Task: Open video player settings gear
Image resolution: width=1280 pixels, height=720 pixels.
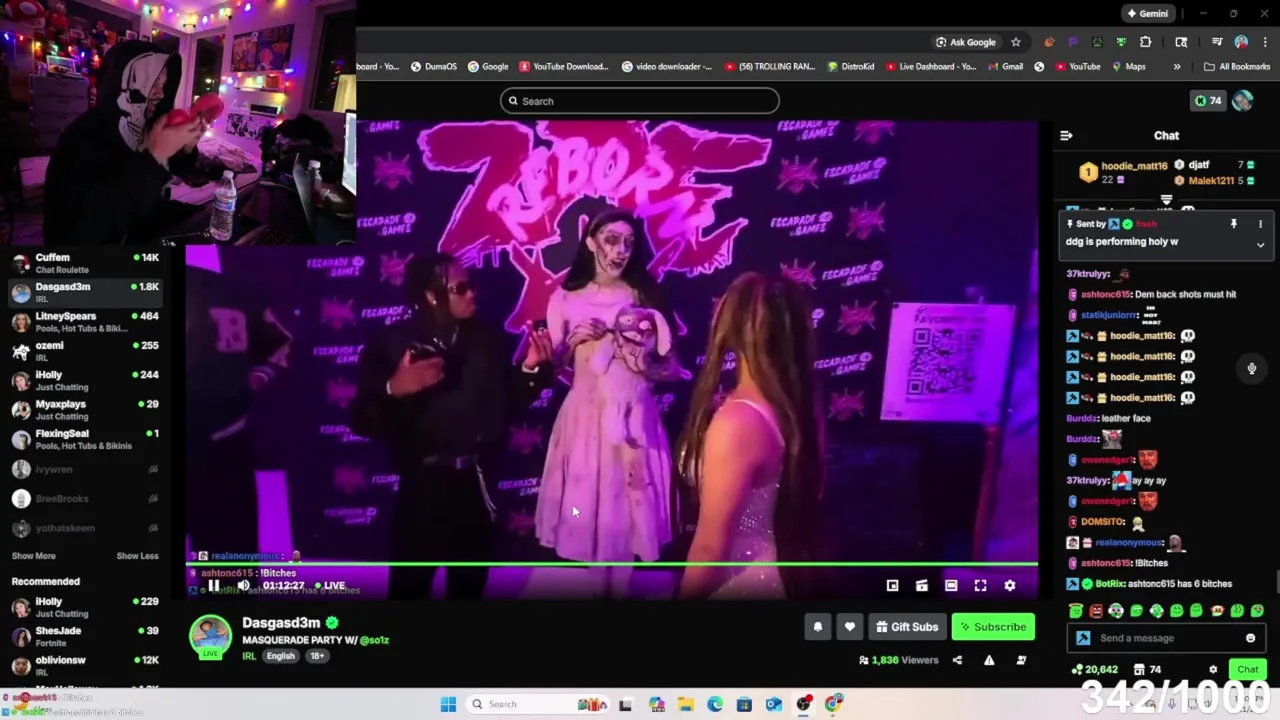Action: click(1010, 586)
